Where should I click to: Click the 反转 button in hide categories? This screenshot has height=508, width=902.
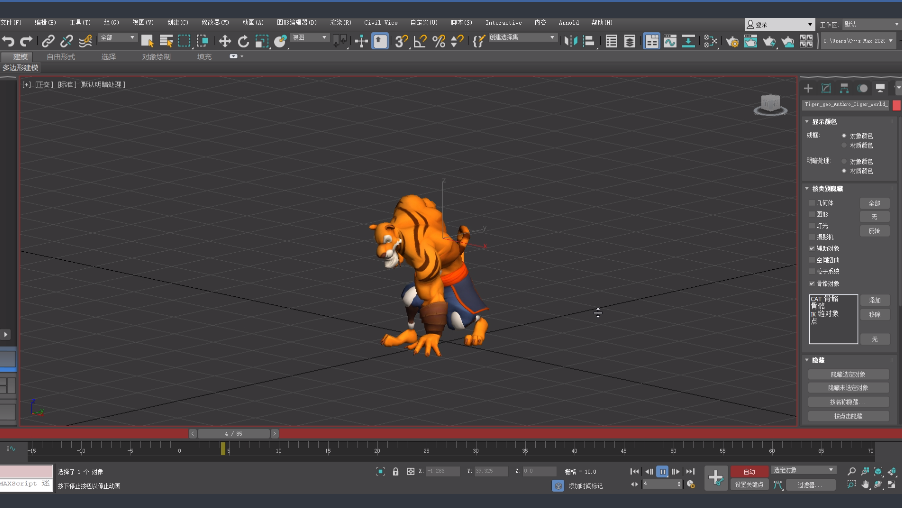pos(874,231)
